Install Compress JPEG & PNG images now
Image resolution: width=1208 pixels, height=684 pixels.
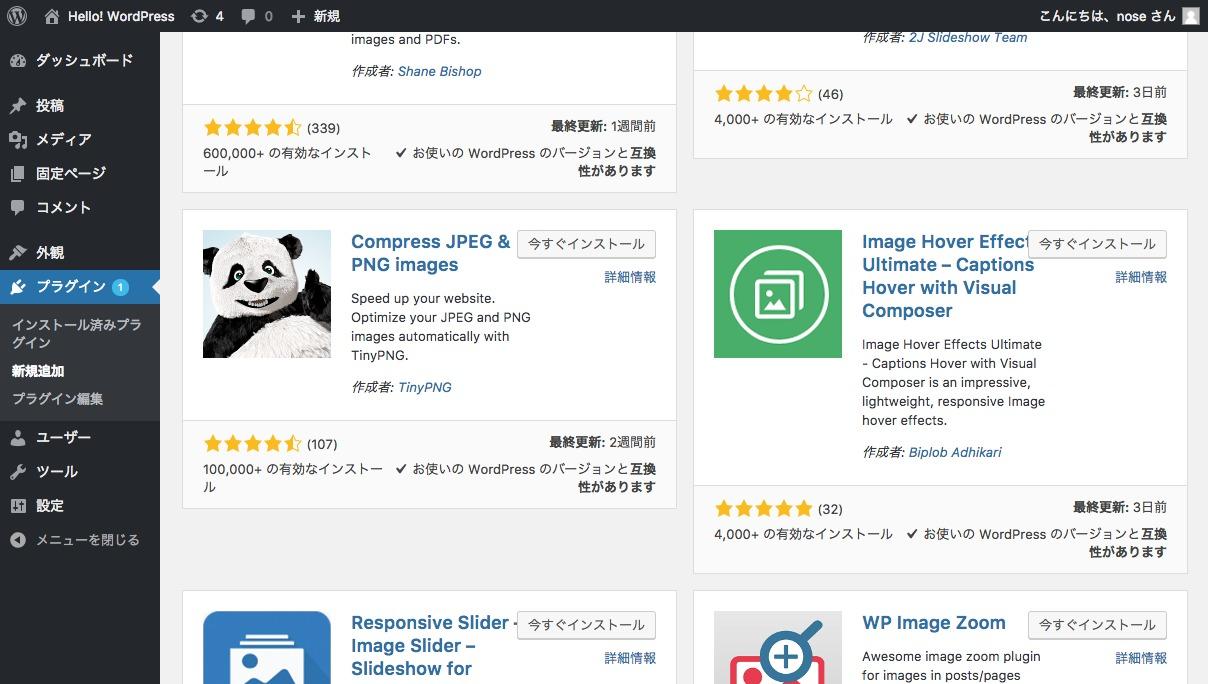(x=586, y=244)
